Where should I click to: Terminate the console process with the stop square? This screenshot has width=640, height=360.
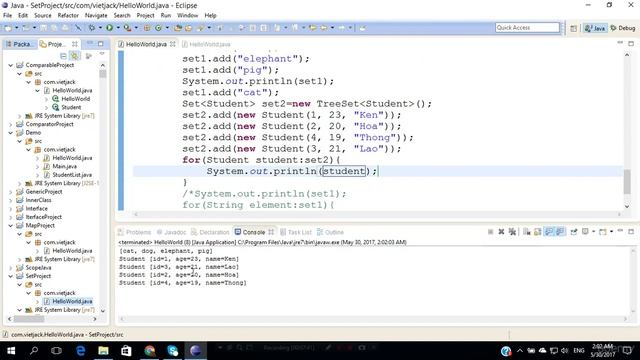click(490, 232)
